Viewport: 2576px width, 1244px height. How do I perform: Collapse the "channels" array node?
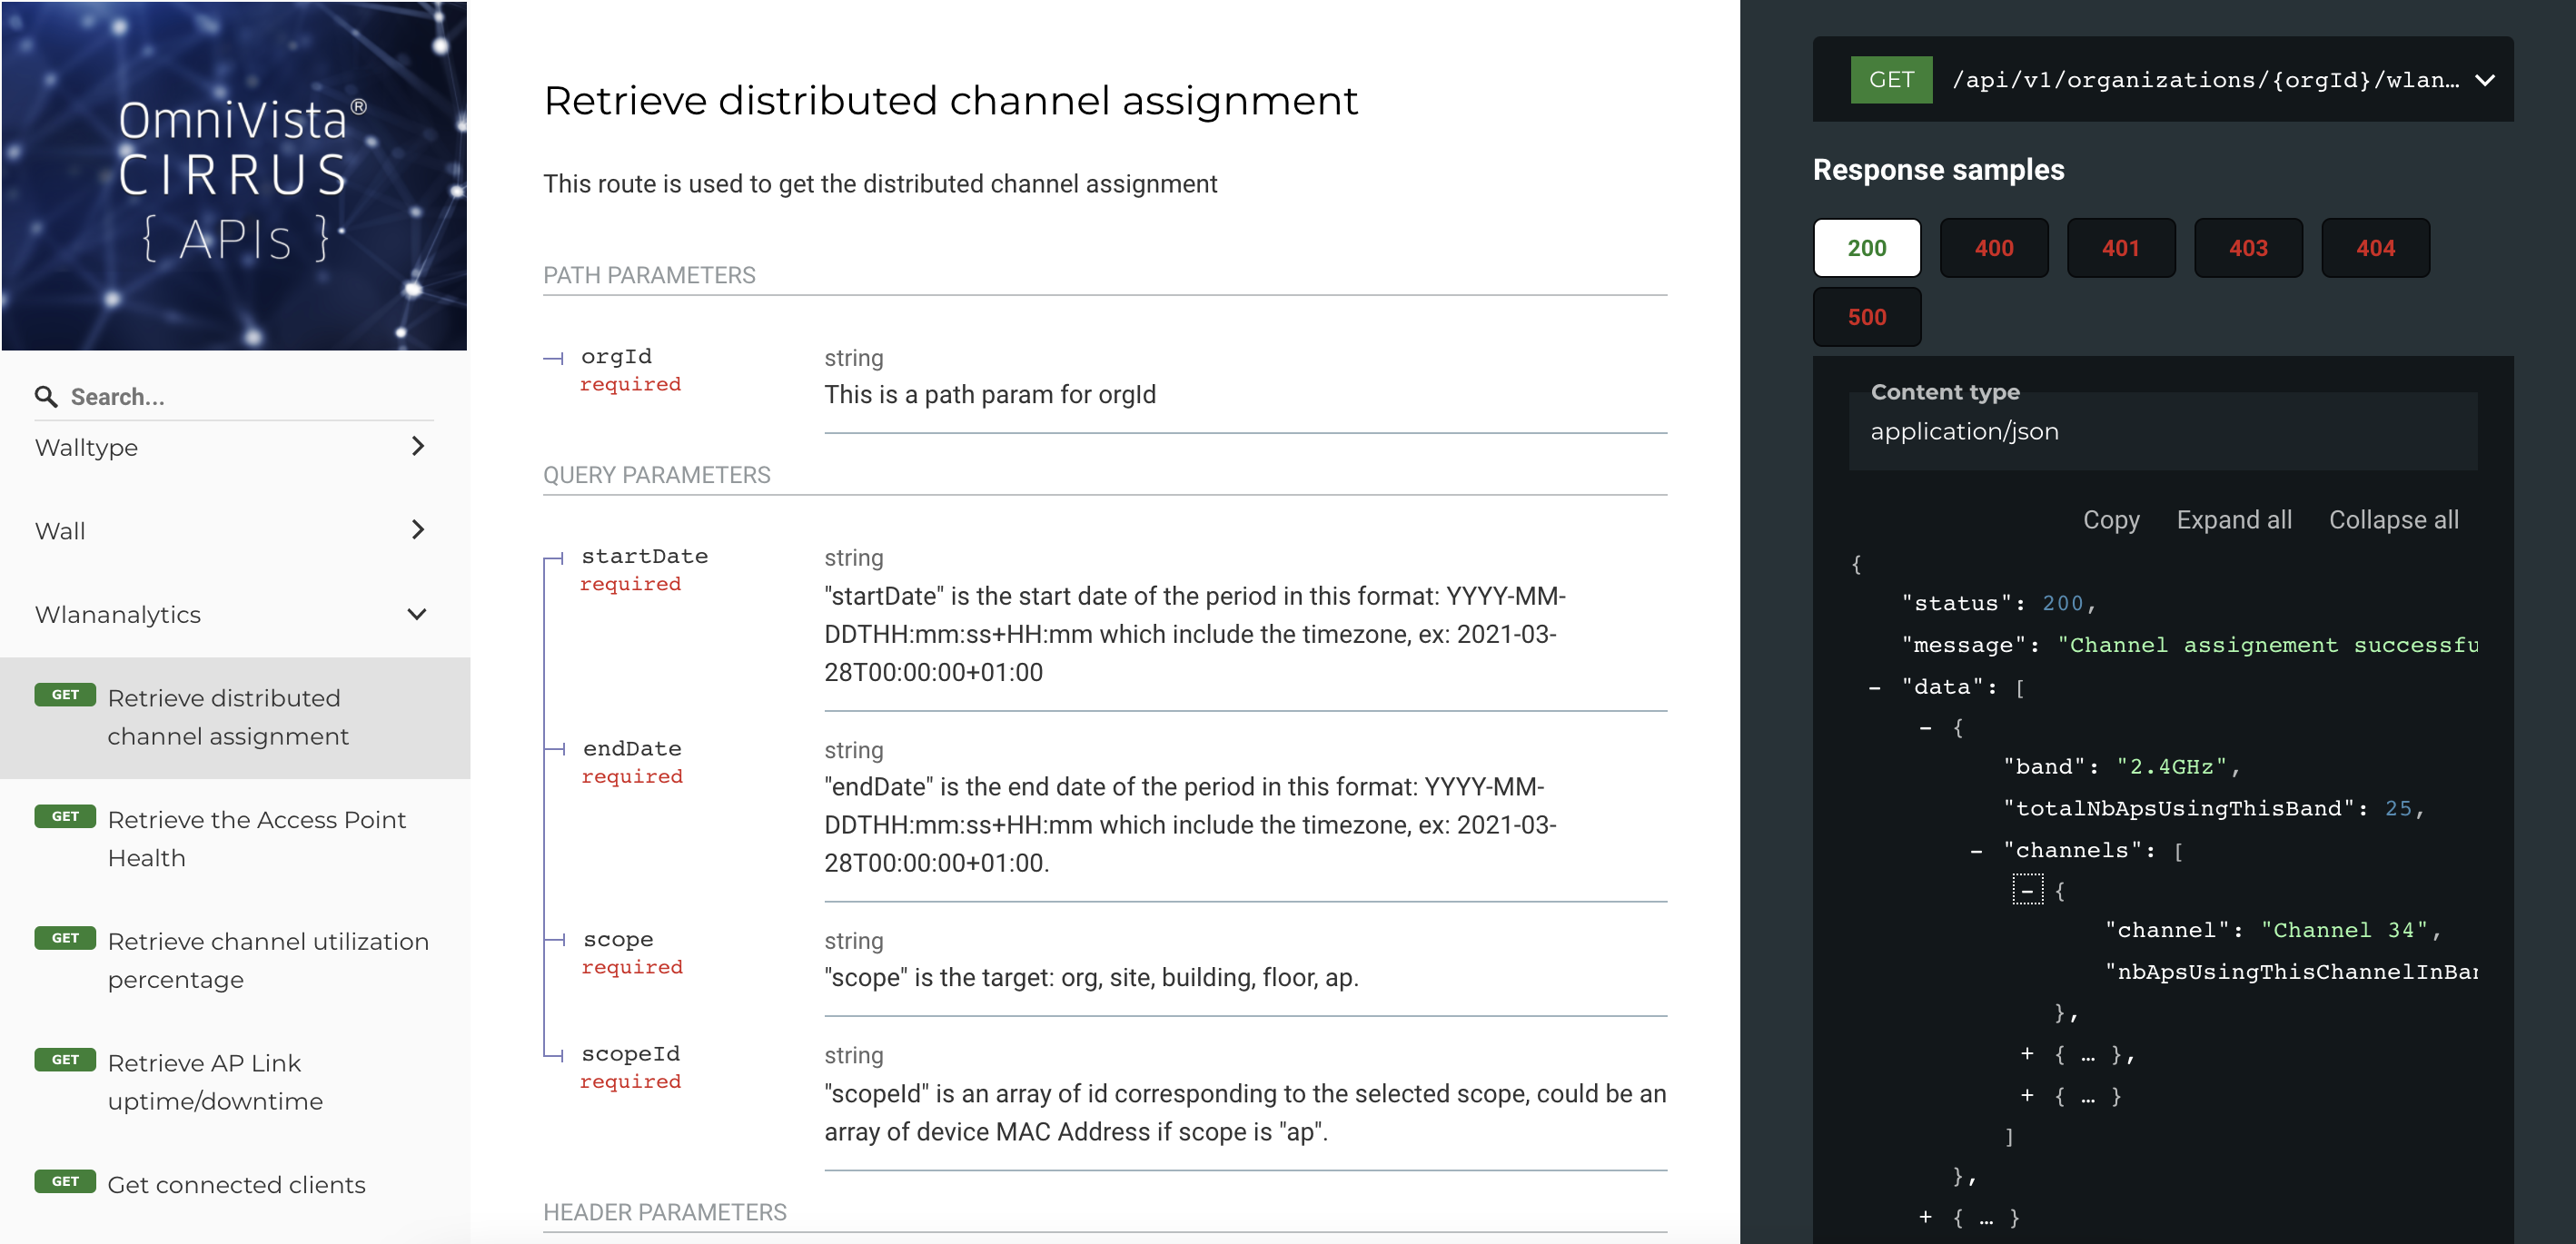pos(1976,852)
